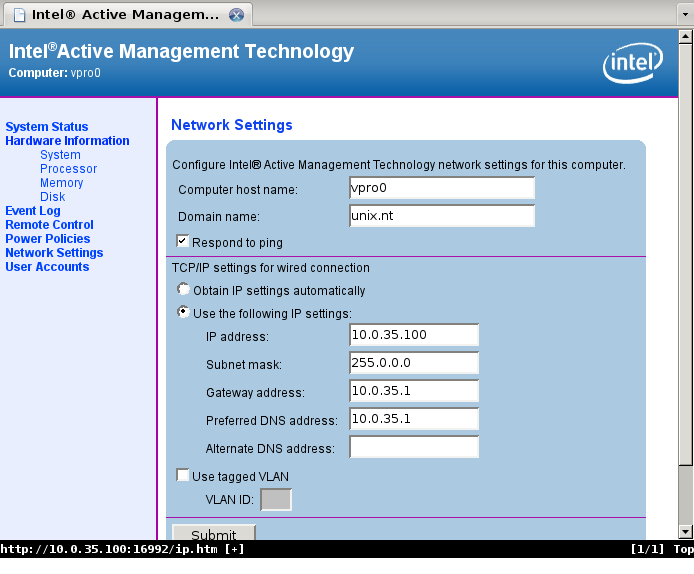Enable the Use tagged VLAN checkbox
Screen dimensions: 694x574
pyautogui.click(x=182, y=475)
